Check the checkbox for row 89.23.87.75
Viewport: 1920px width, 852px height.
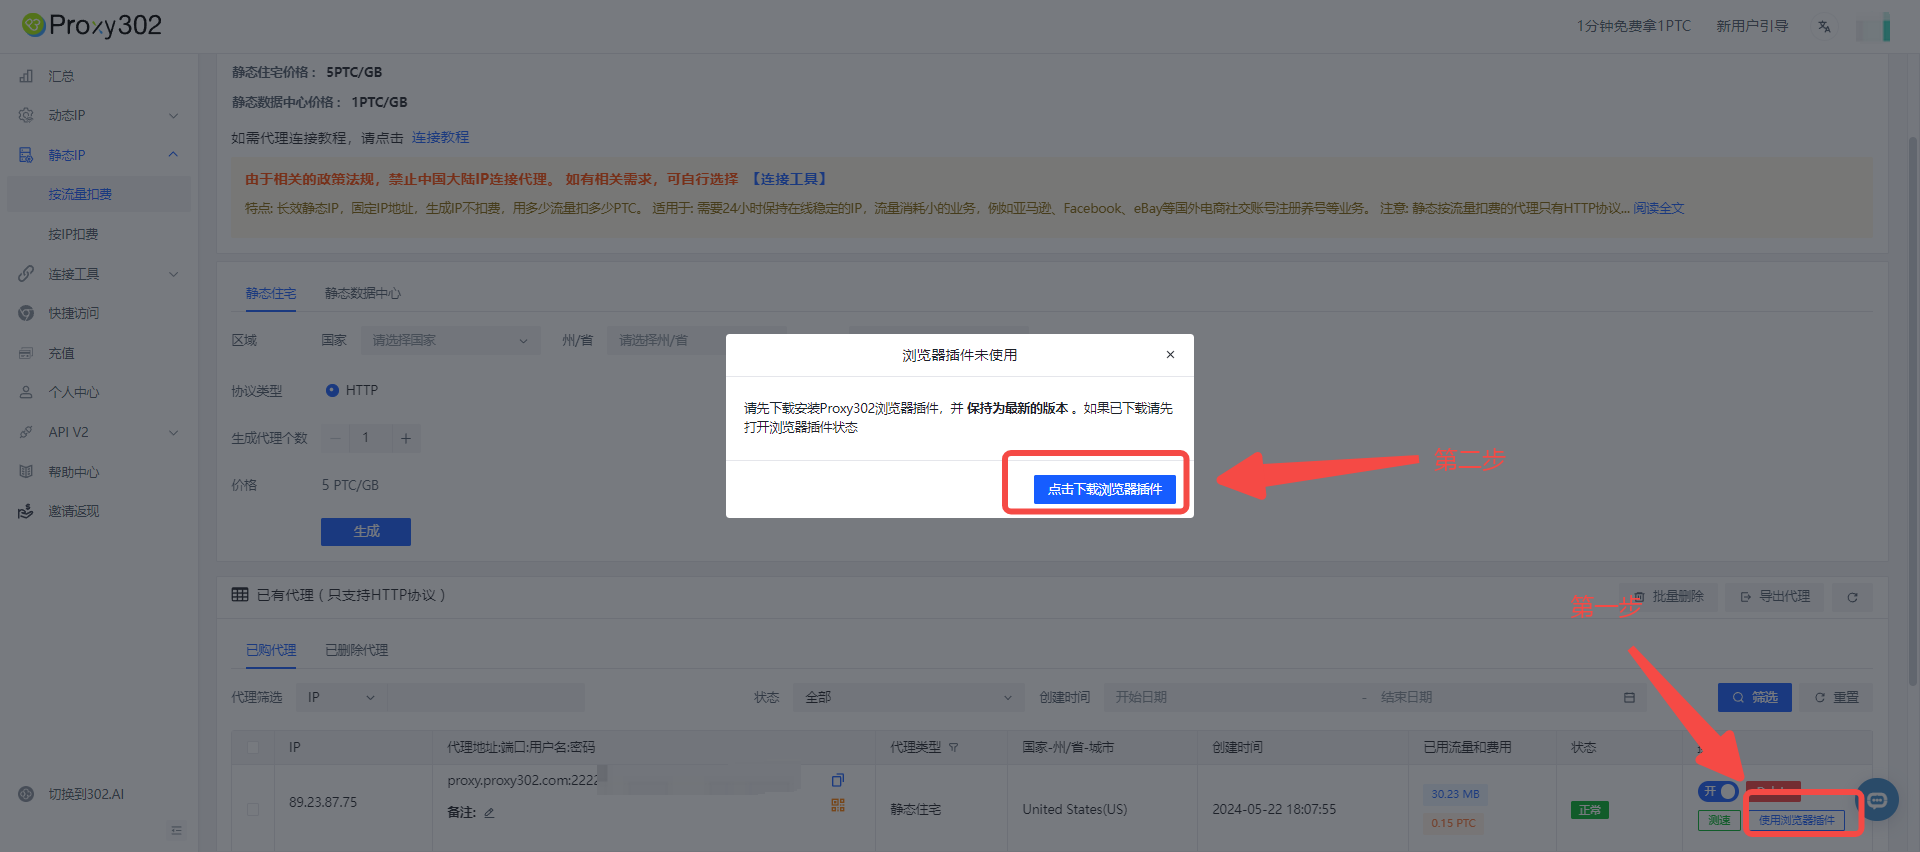coord(252,809)
